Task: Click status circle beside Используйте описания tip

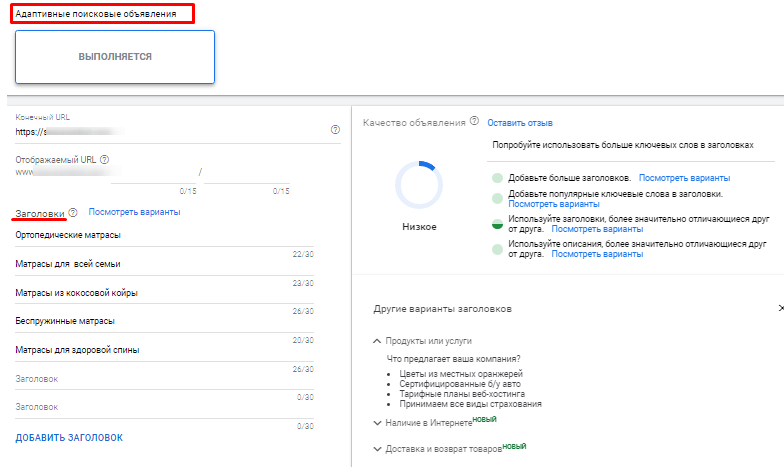Action: [x=497, y=248]
